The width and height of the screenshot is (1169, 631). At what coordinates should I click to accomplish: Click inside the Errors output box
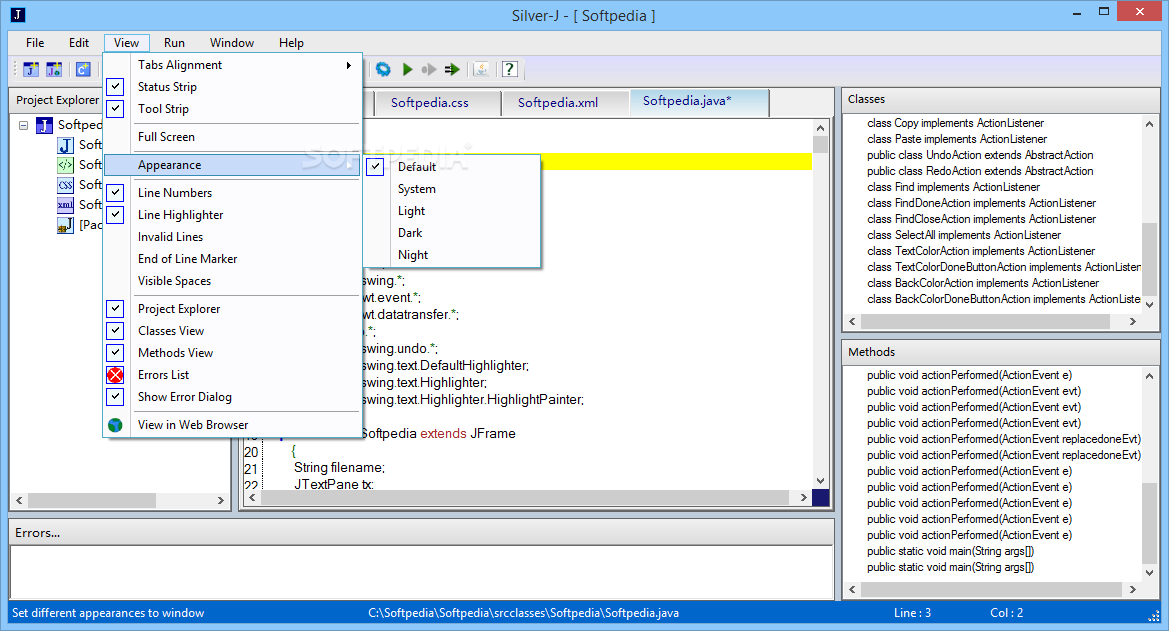point(421,571)
